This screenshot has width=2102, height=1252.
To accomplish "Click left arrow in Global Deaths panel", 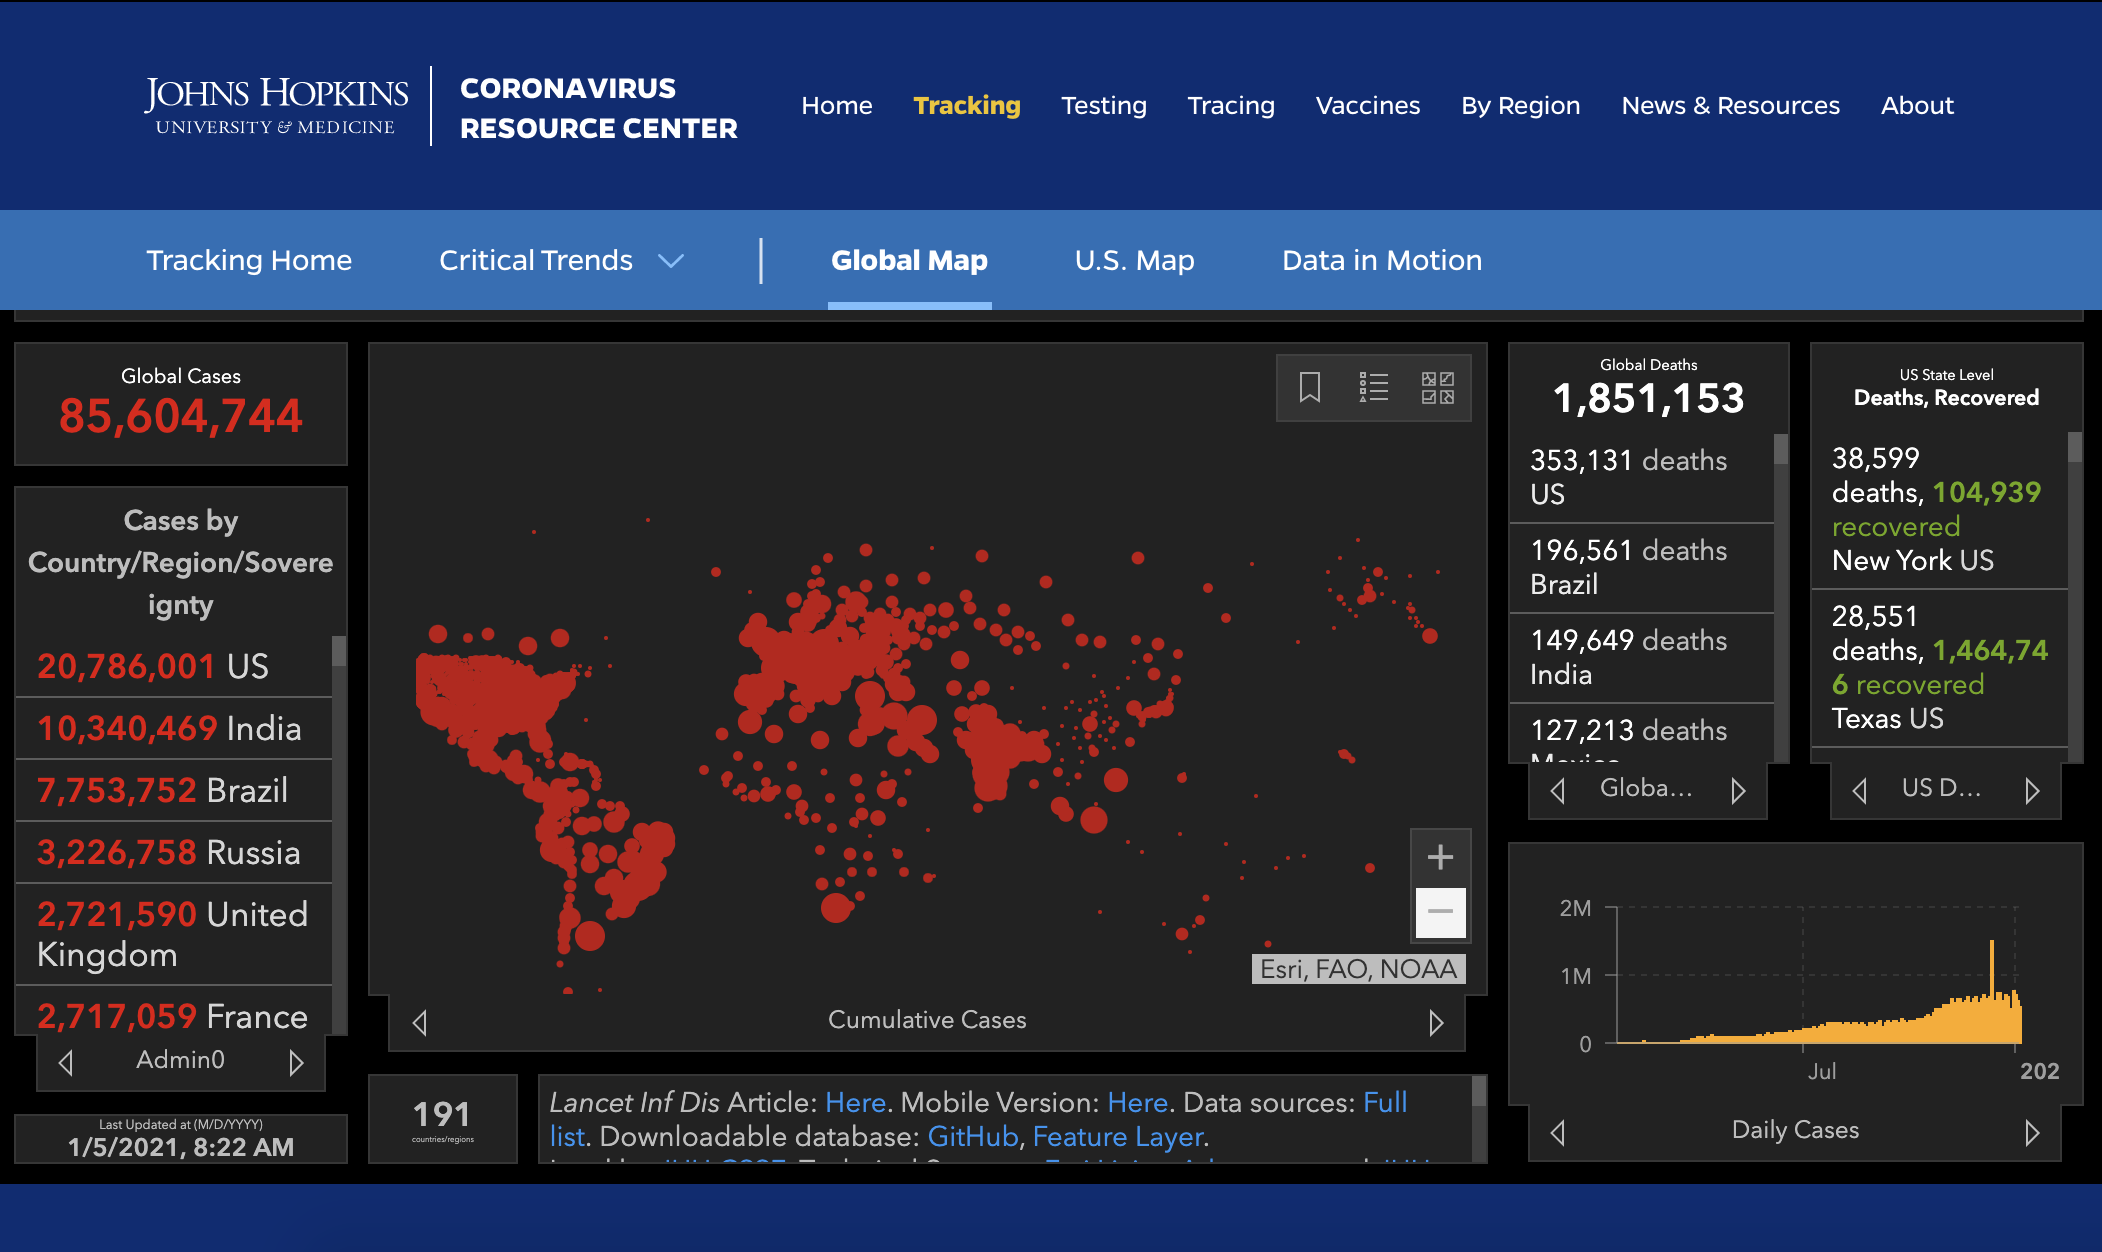I will (1557, 791).
